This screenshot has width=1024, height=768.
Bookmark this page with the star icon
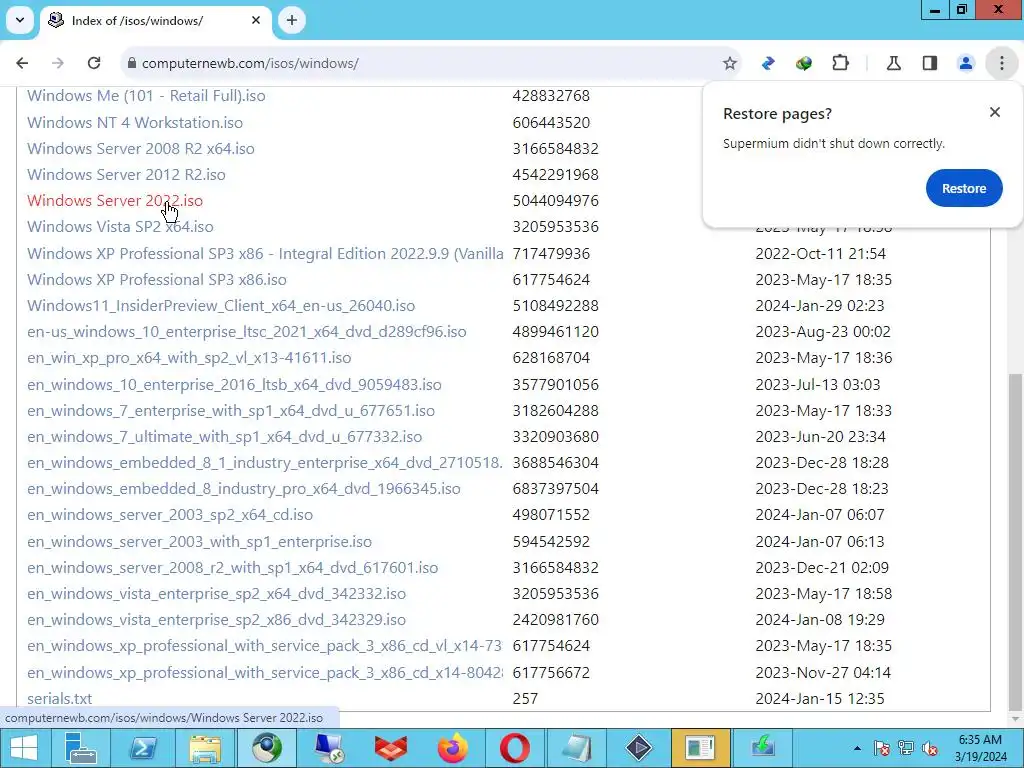click(x=729, y=63)
